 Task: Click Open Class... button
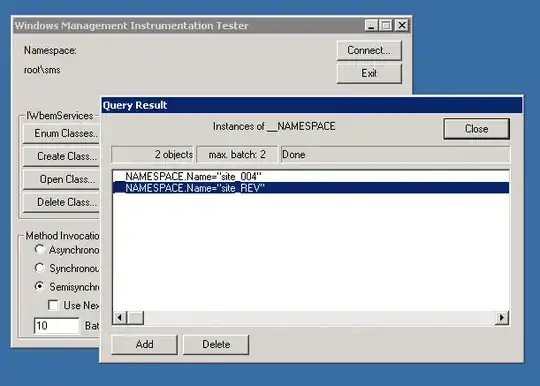[61, 179]
